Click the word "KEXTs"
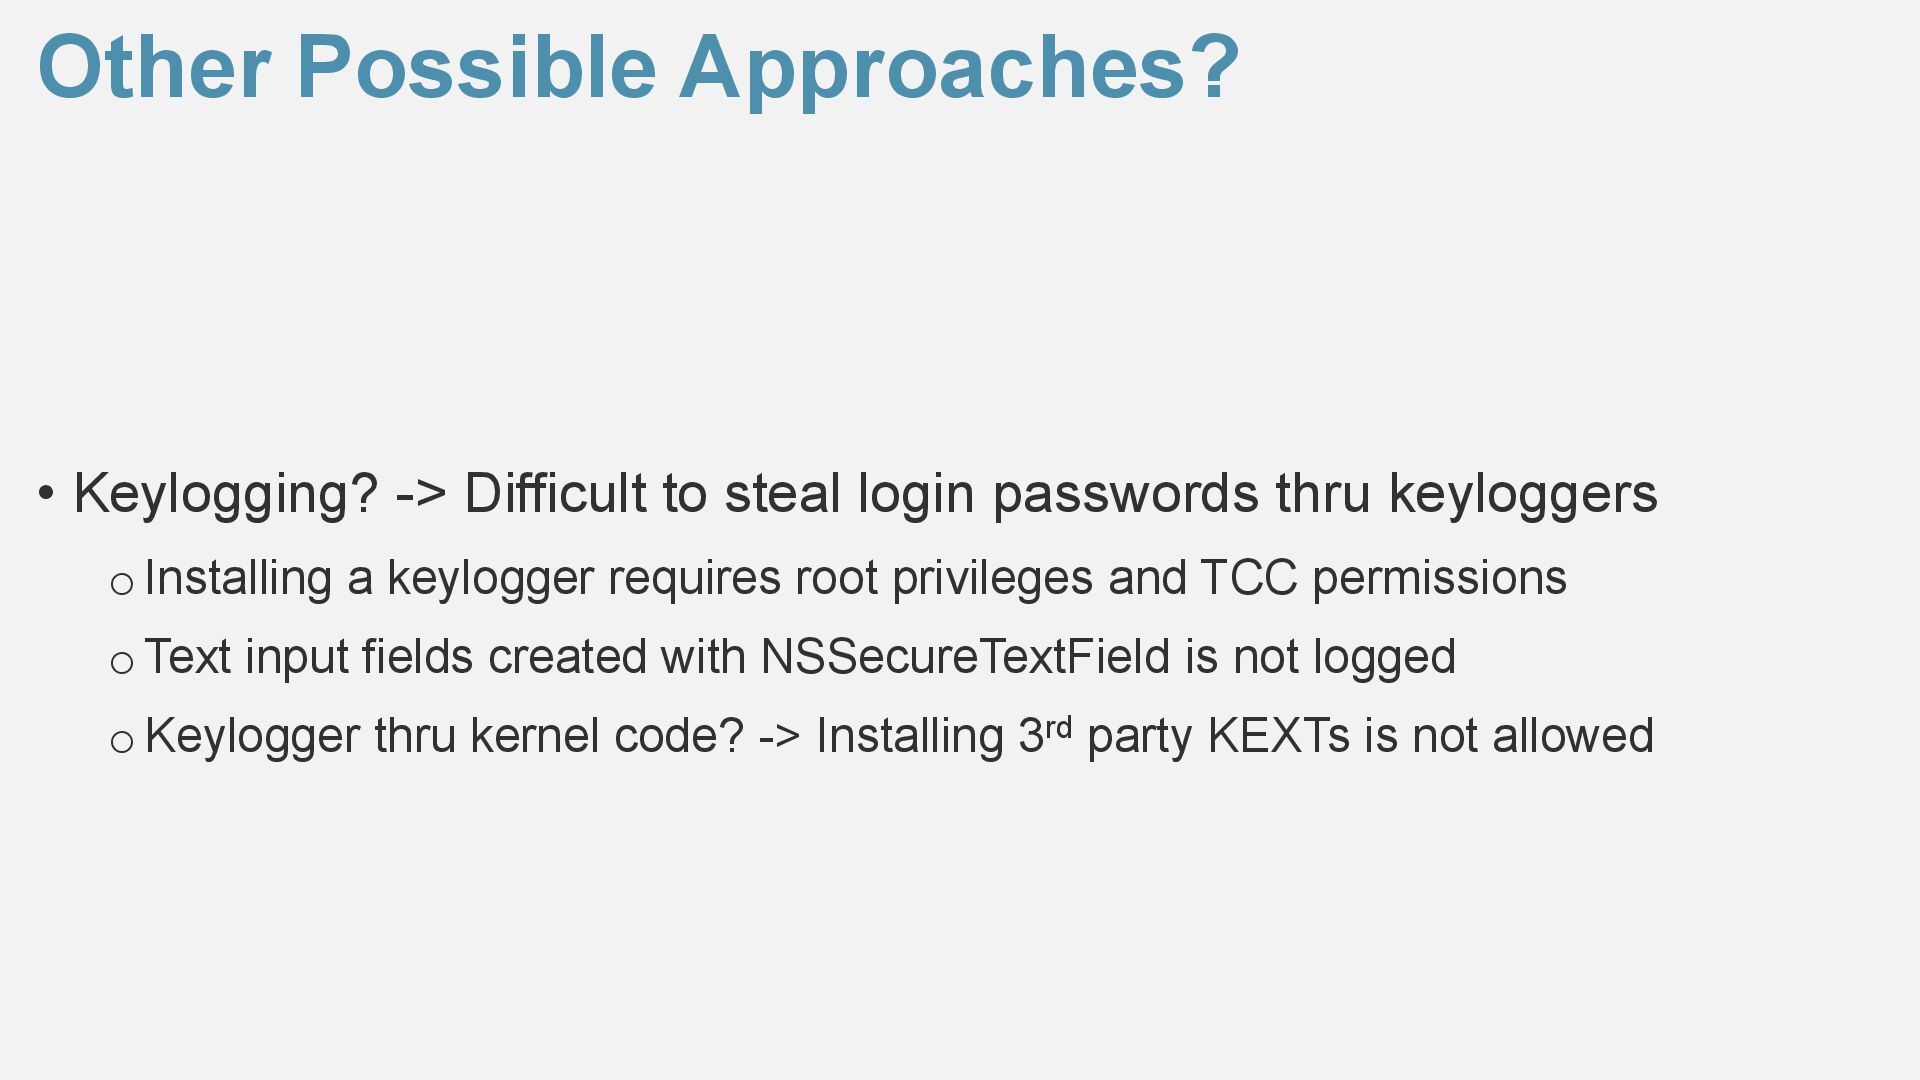 1278,736
